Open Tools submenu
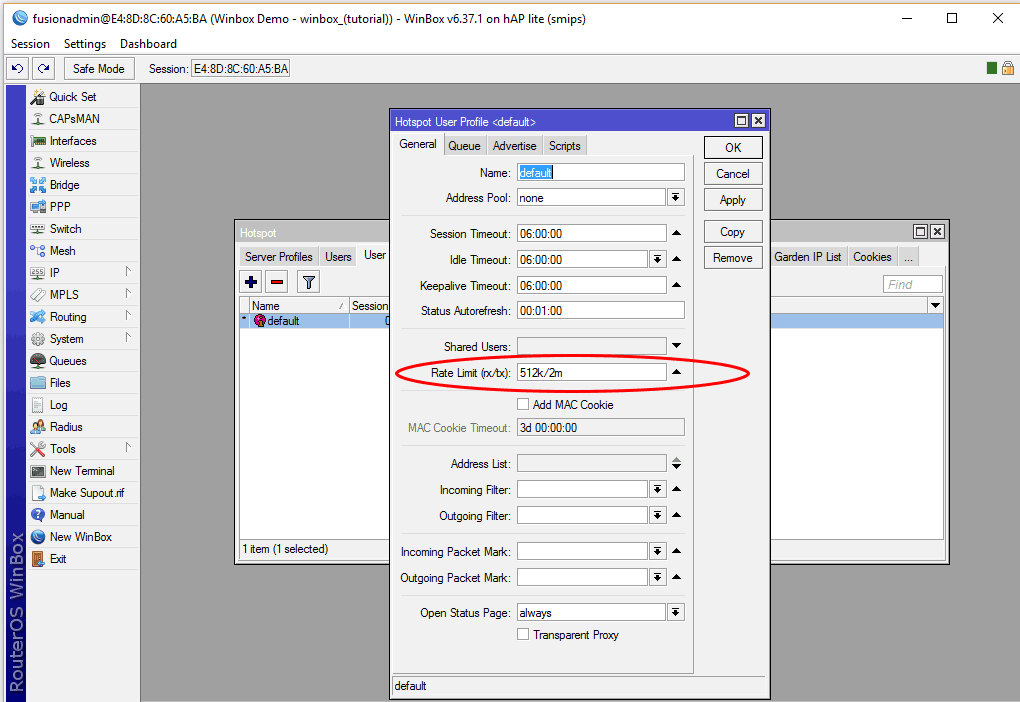This screenshot has width=1020, height=702. pyautogui.click(x=83, y=449)
